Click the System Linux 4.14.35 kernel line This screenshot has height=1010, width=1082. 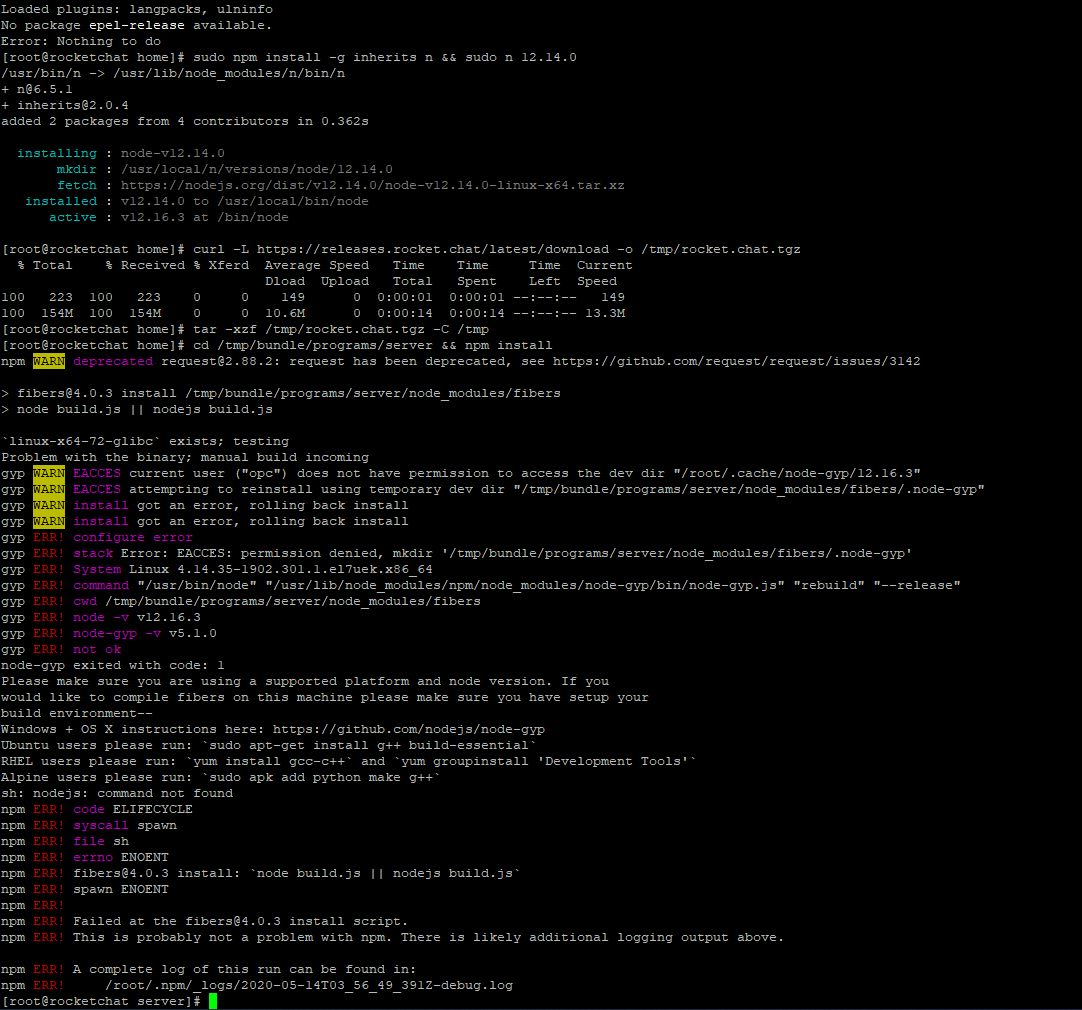[217, 568]
